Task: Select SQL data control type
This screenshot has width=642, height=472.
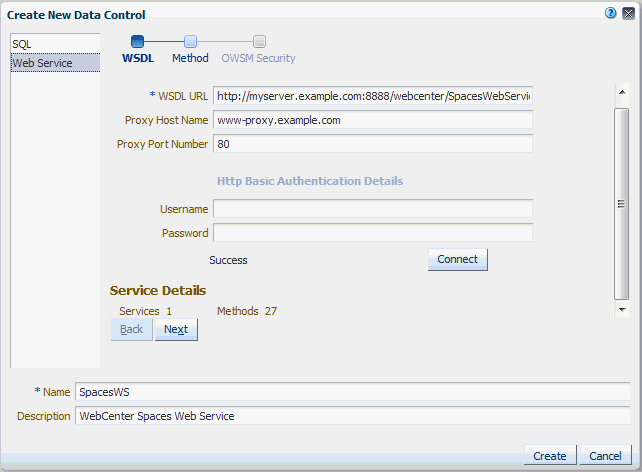Action: point(55,44)
